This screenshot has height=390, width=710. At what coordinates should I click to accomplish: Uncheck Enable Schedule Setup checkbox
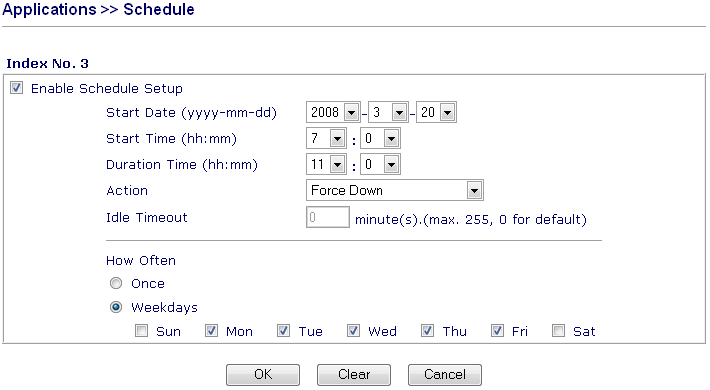pos(16,88)
